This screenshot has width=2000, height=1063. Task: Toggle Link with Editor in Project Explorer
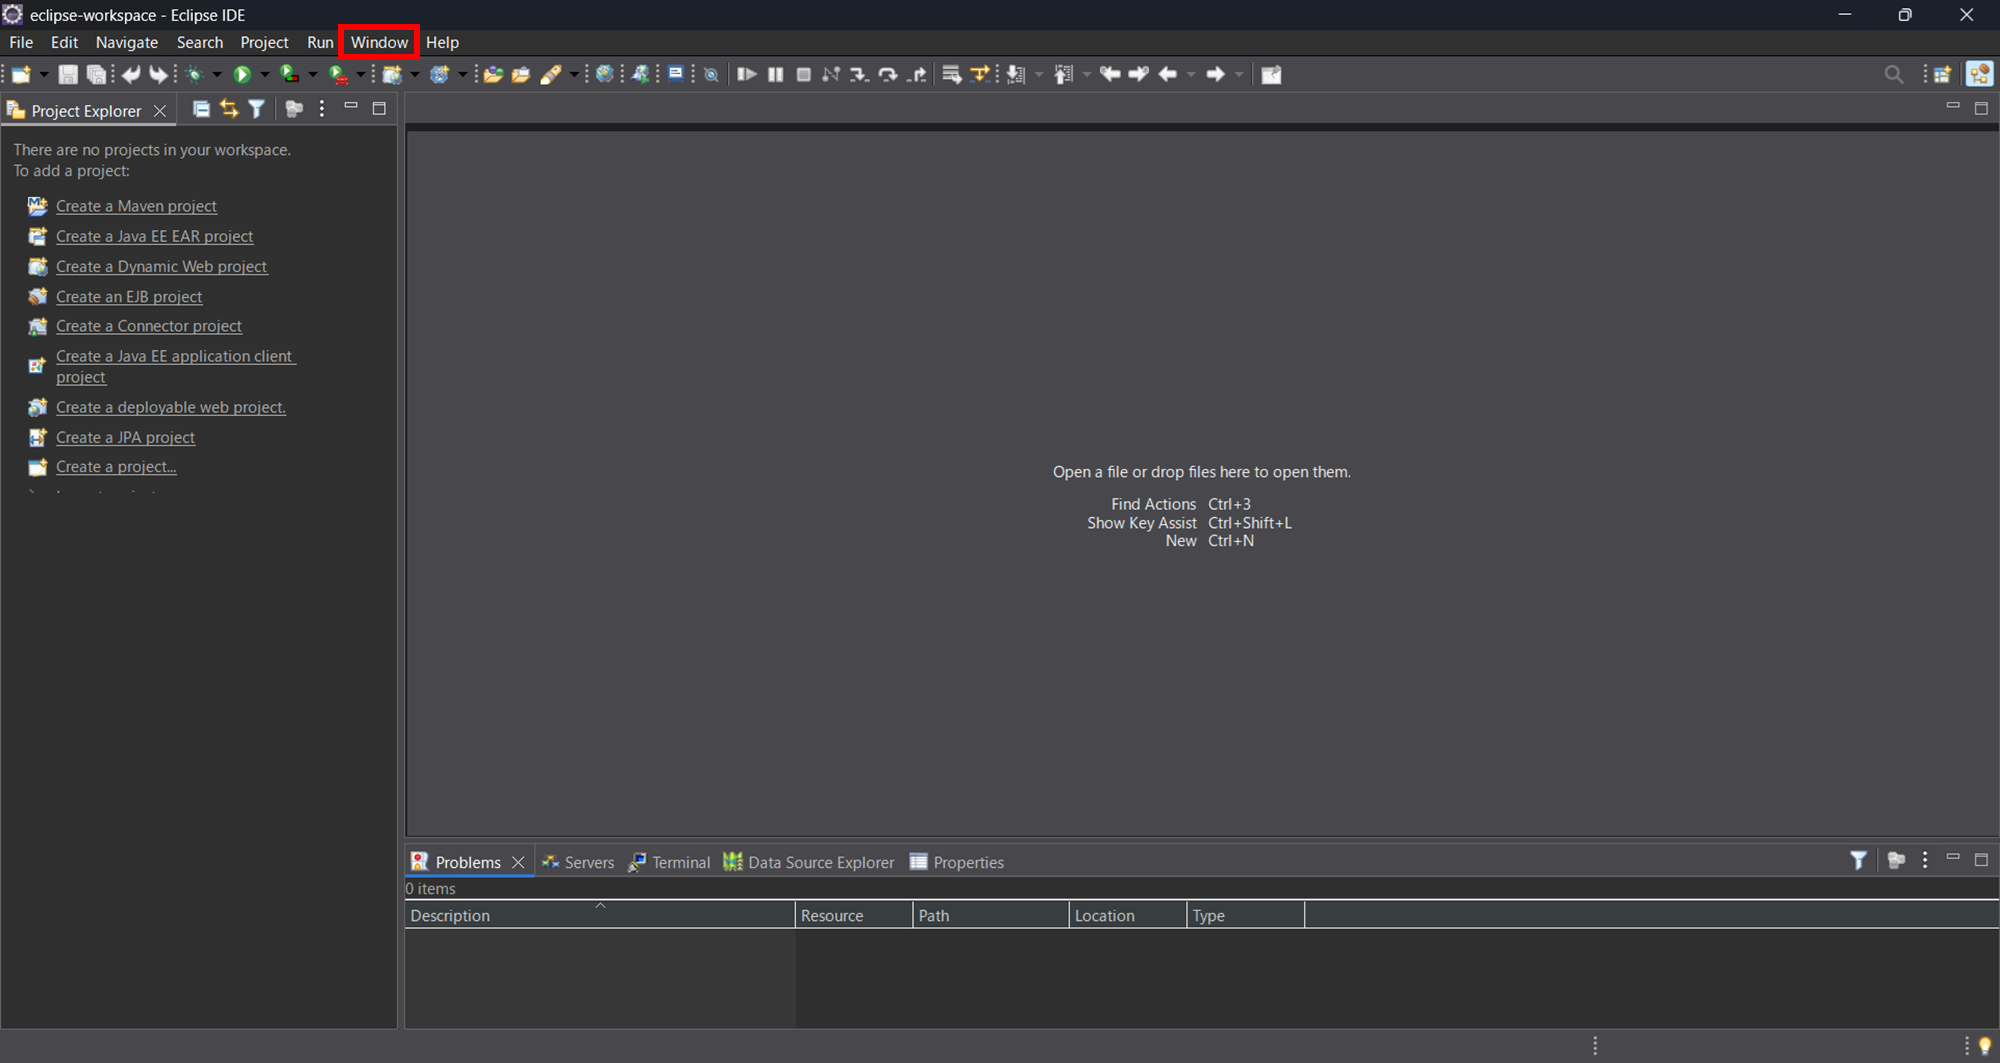[229, 109]
